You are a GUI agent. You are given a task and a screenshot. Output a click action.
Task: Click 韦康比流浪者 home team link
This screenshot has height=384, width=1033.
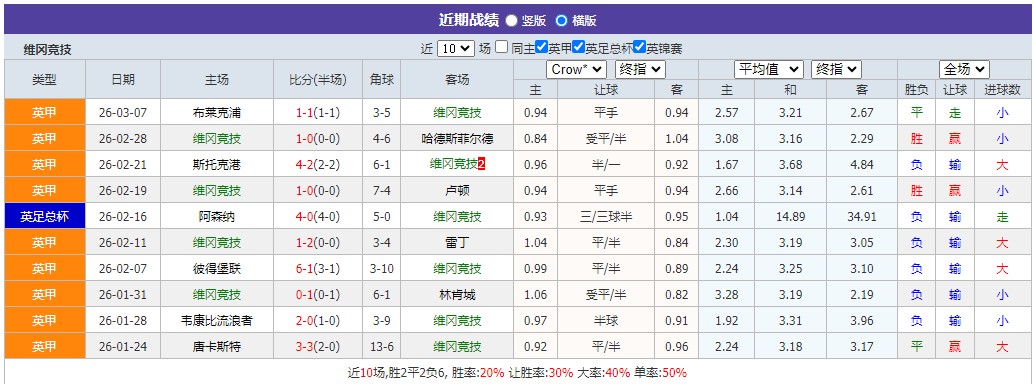[x=217, y=321]
